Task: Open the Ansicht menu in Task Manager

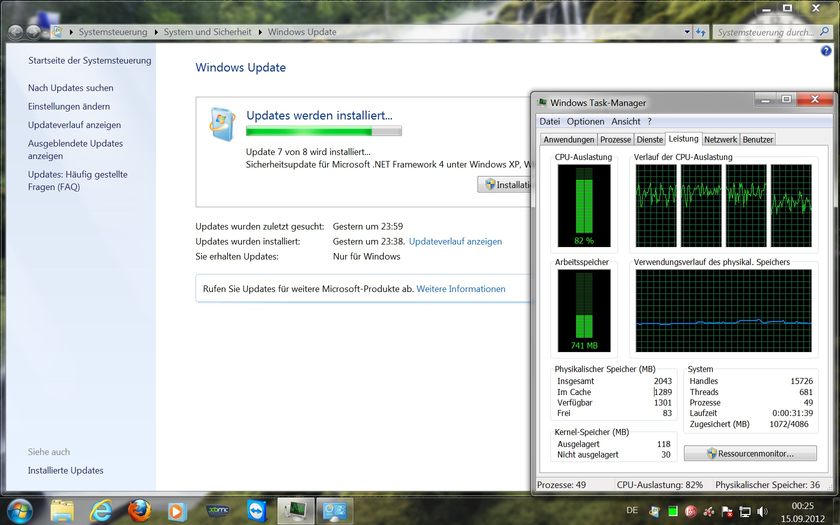Action: [626, 122]
